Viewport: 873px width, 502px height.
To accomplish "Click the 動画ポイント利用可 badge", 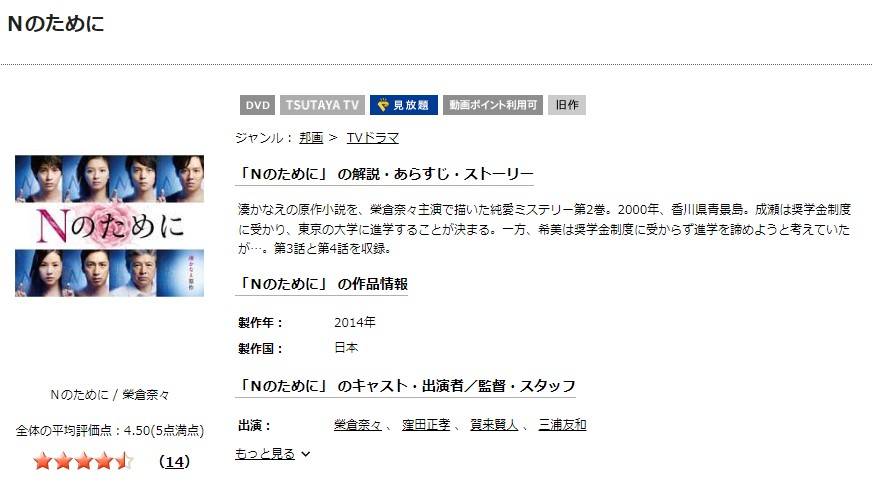I will (493, 105).
